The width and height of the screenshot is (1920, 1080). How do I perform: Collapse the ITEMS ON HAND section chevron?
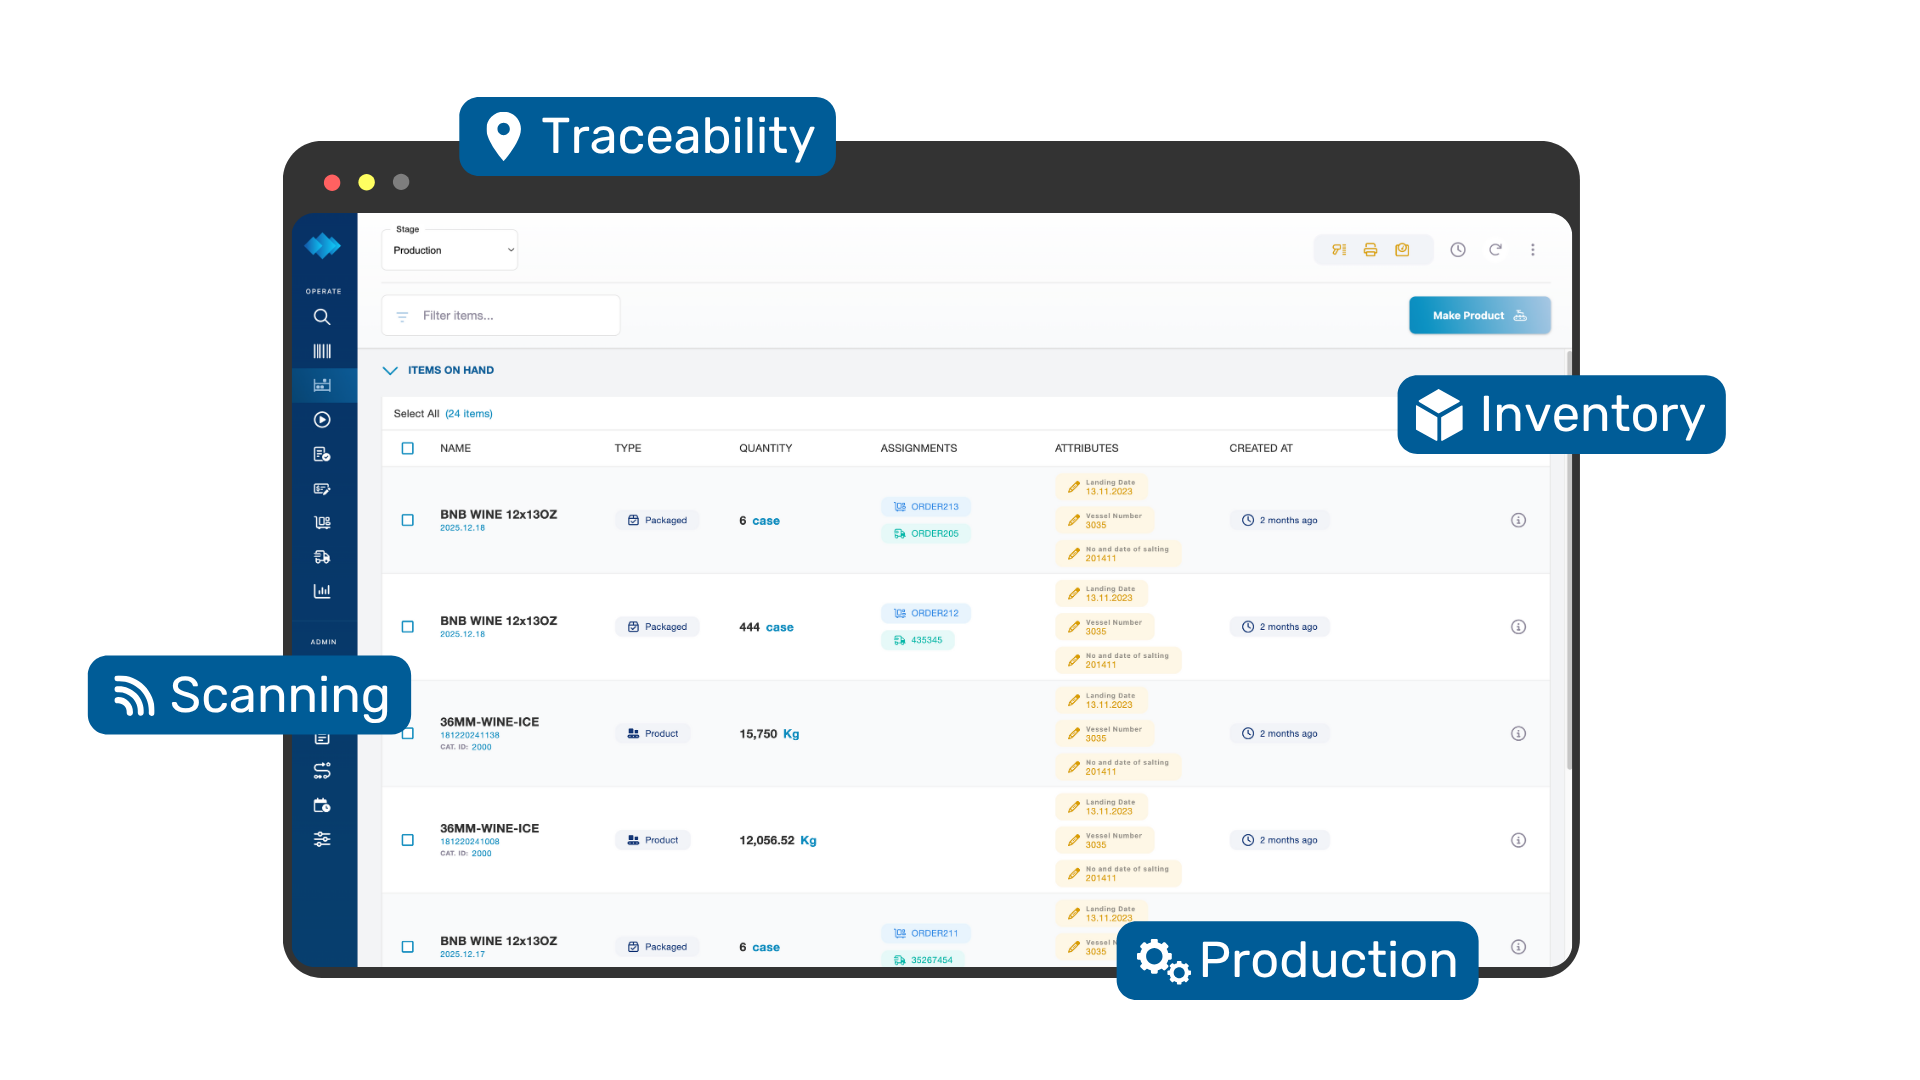tap(390, 370)
